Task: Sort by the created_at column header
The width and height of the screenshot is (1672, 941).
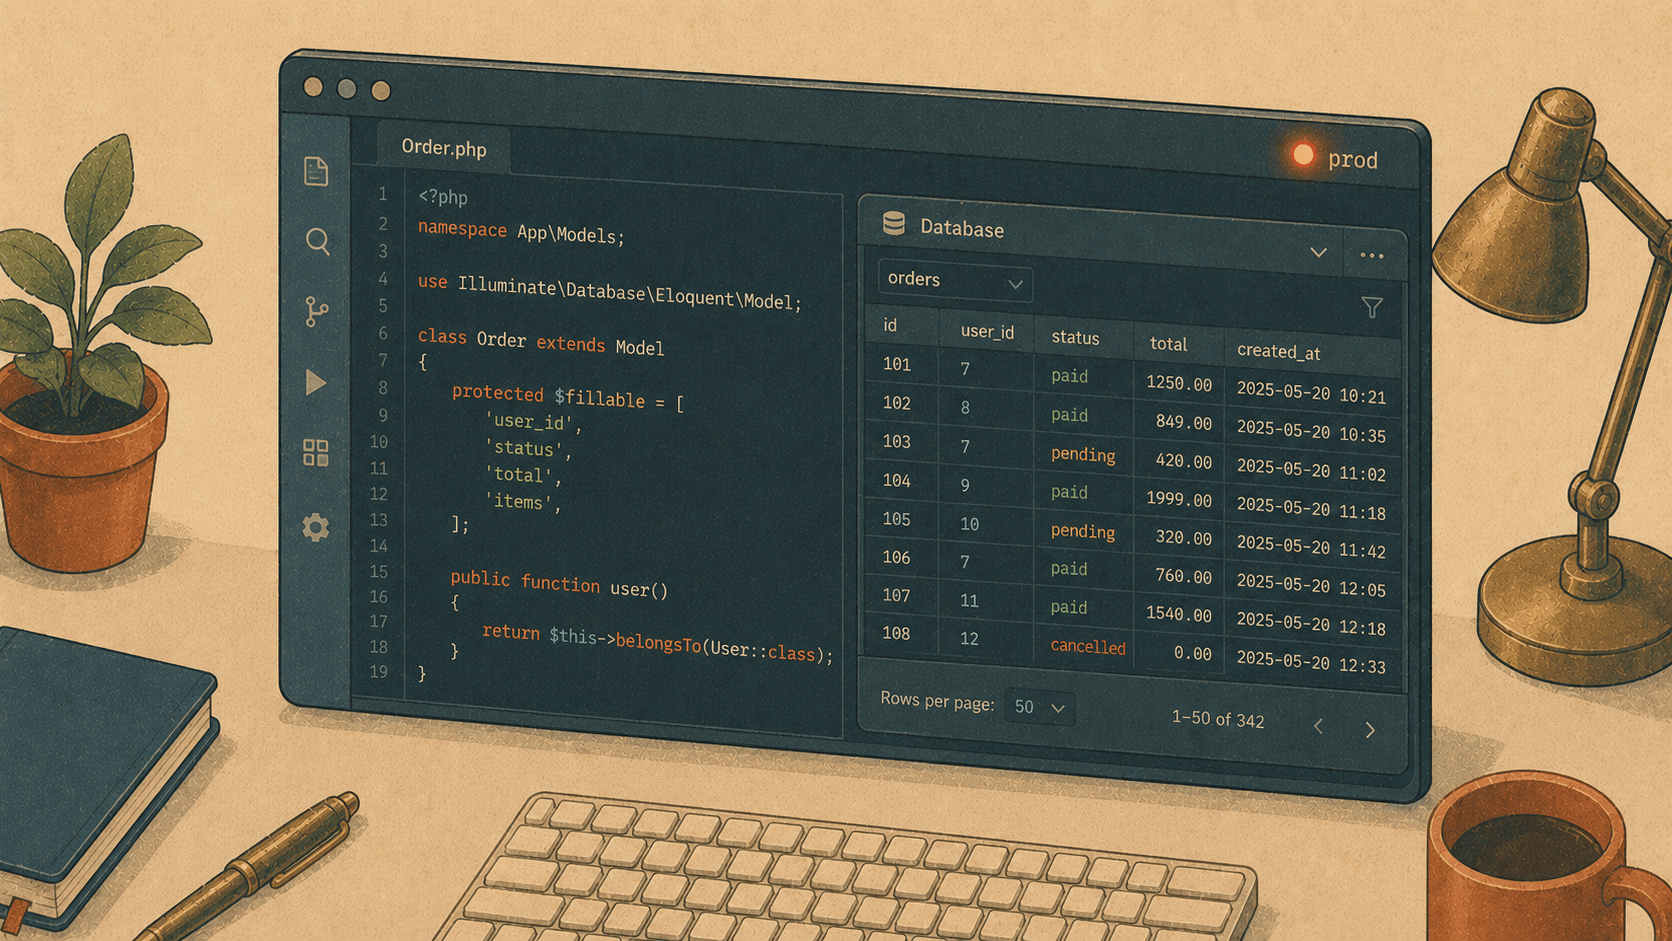Action: click(1278, 351)
